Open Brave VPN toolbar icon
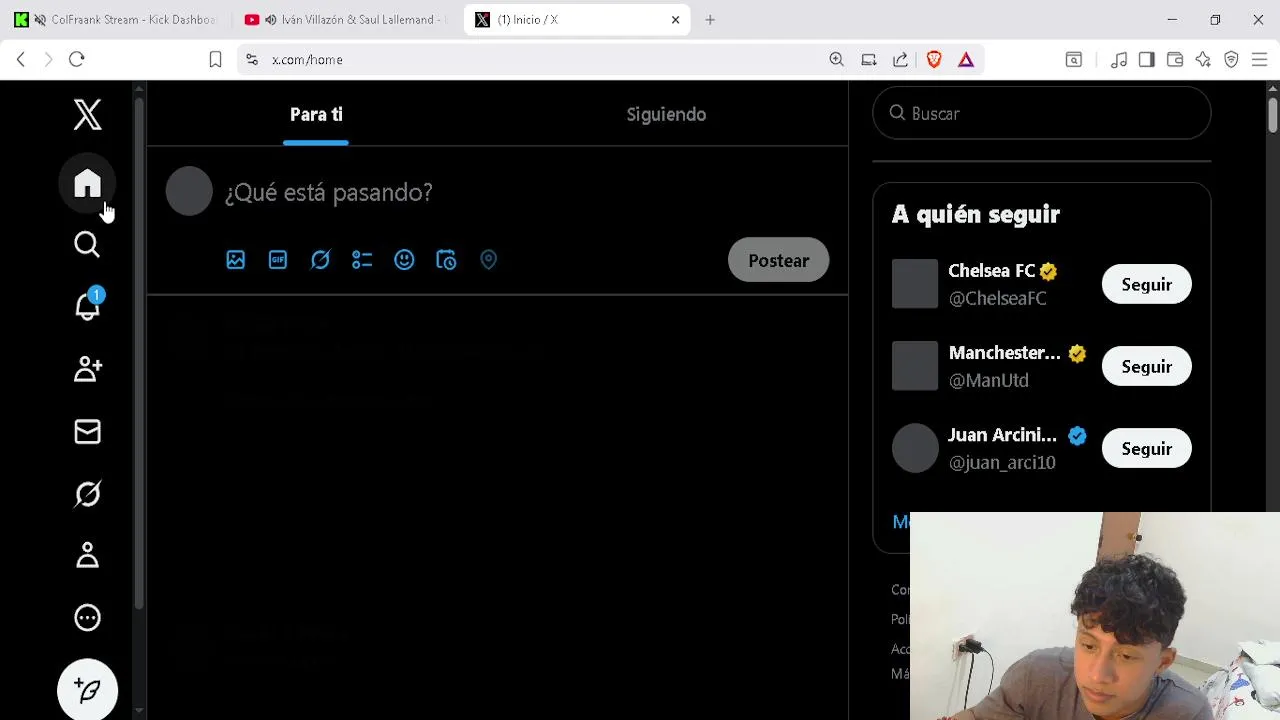Viewport: 1280px width, 720px height. 1231,60
